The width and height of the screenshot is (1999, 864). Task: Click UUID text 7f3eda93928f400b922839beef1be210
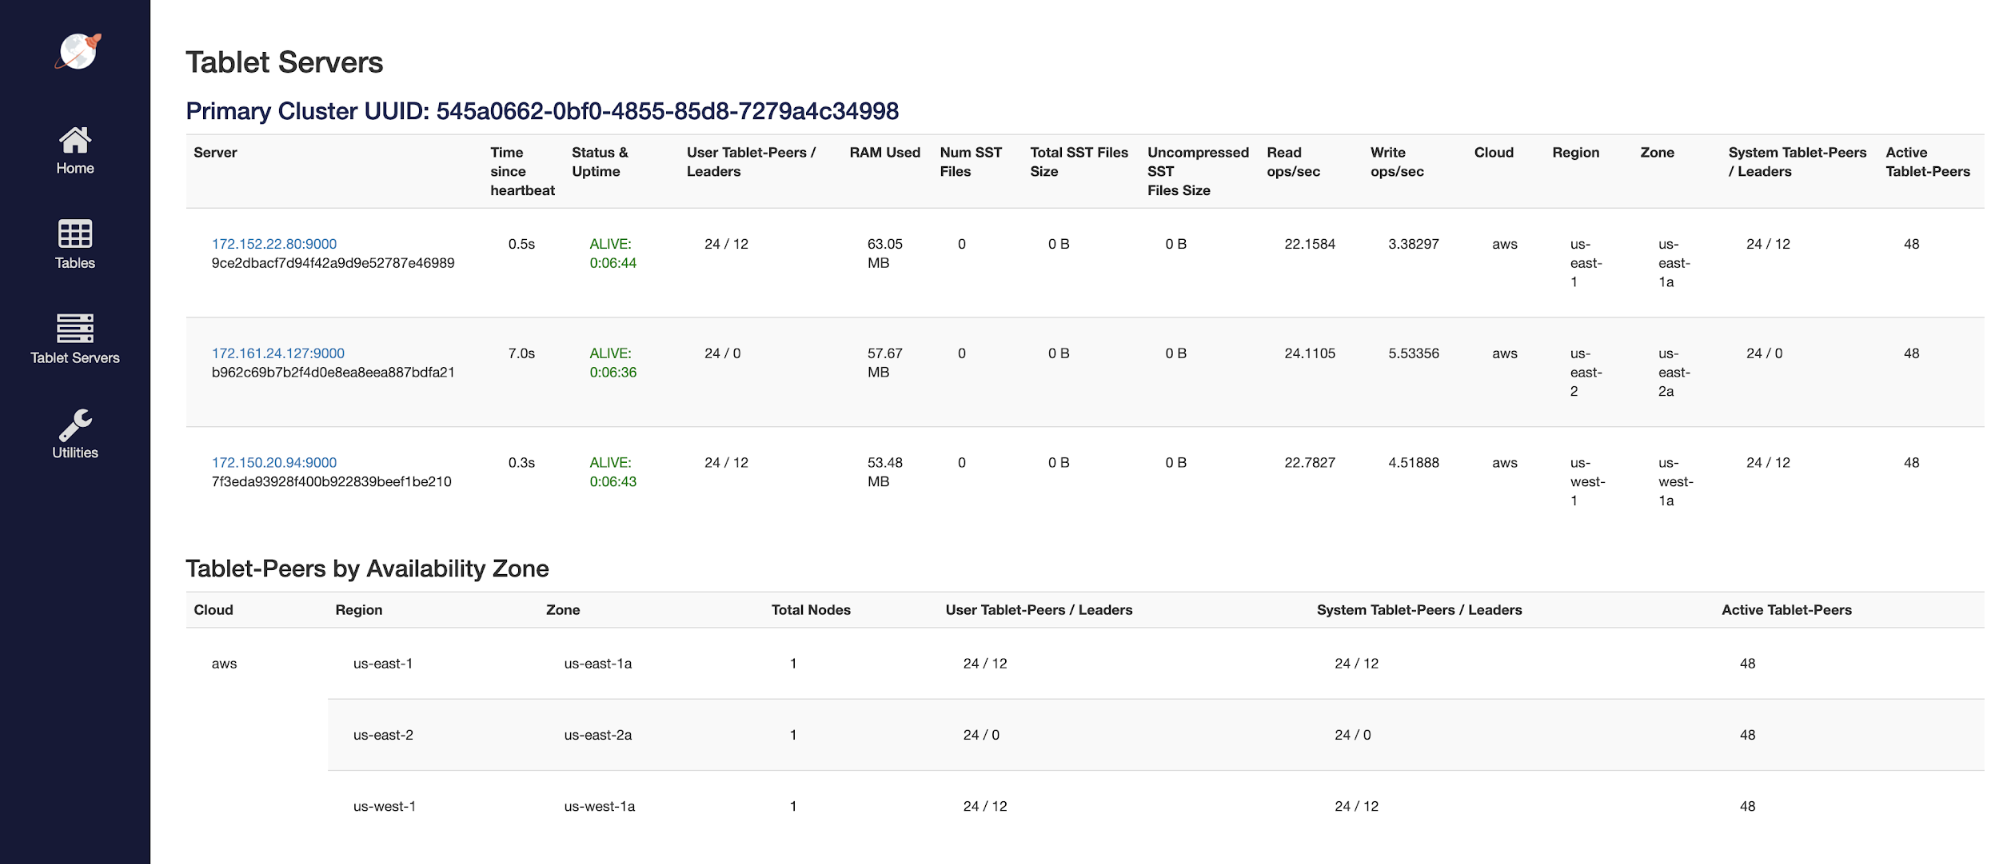331,482
